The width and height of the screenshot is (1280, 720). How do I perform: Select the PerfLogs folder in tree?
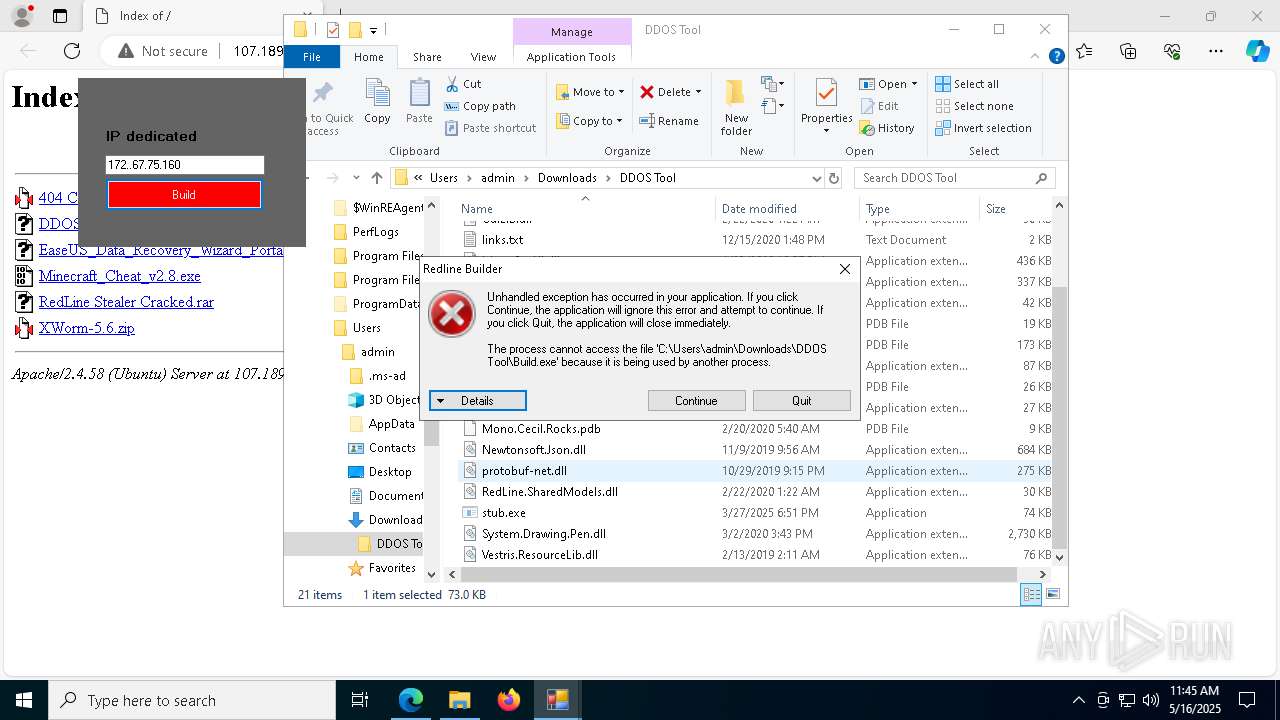pyautogui.click(x=375, y=232)
